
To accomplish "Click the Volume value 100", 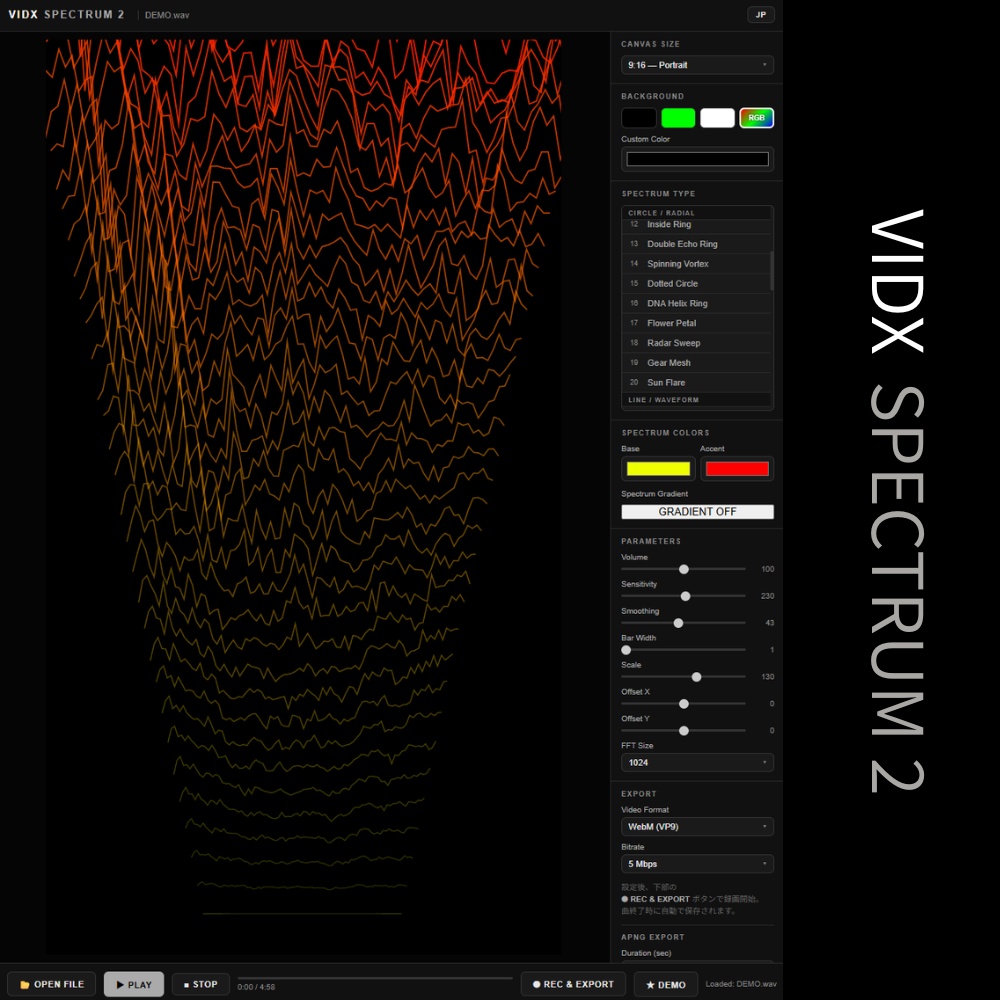I will [767, 569].
